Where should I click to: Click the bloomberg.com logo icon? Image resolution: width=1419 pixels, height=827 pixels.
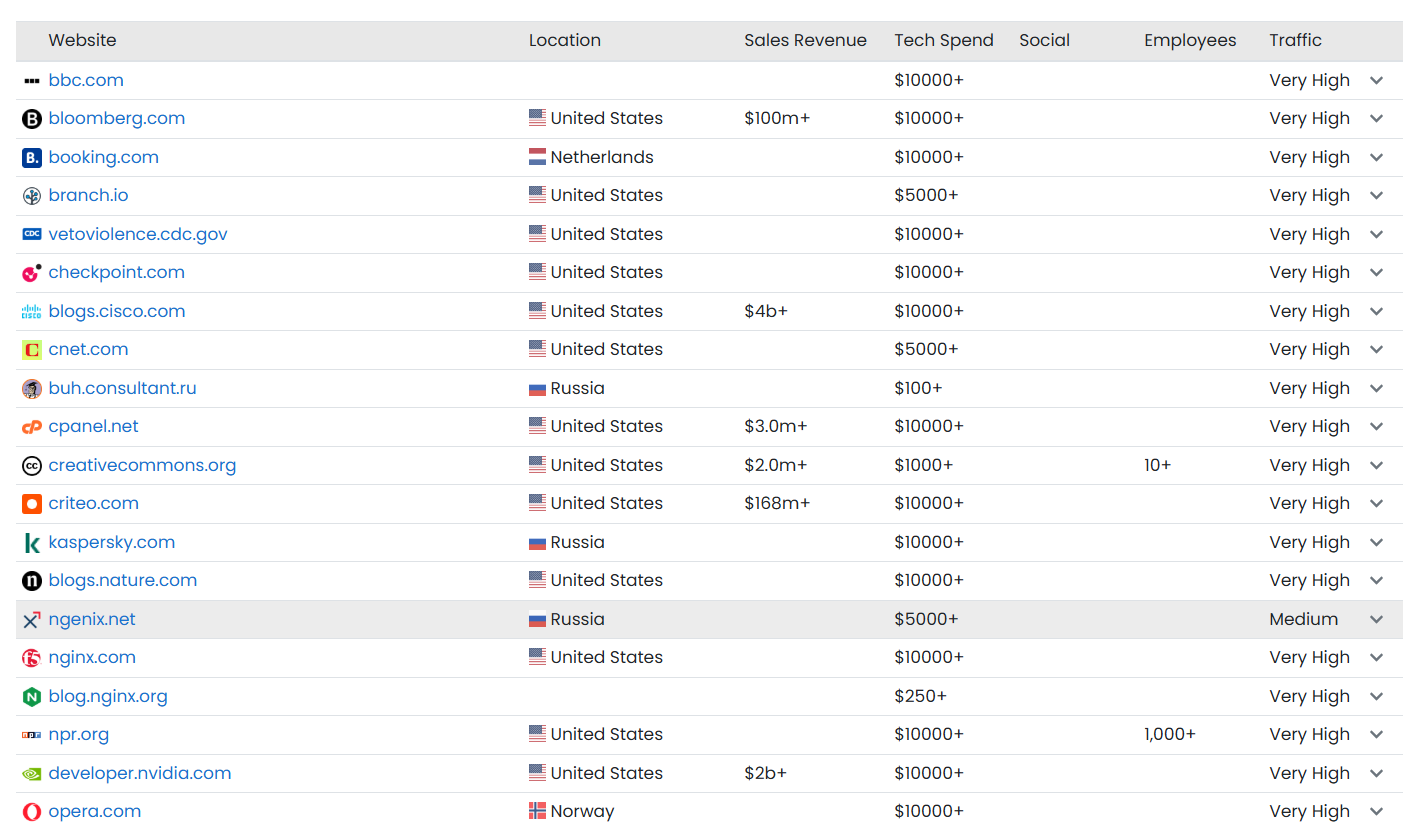coord(32,119)
